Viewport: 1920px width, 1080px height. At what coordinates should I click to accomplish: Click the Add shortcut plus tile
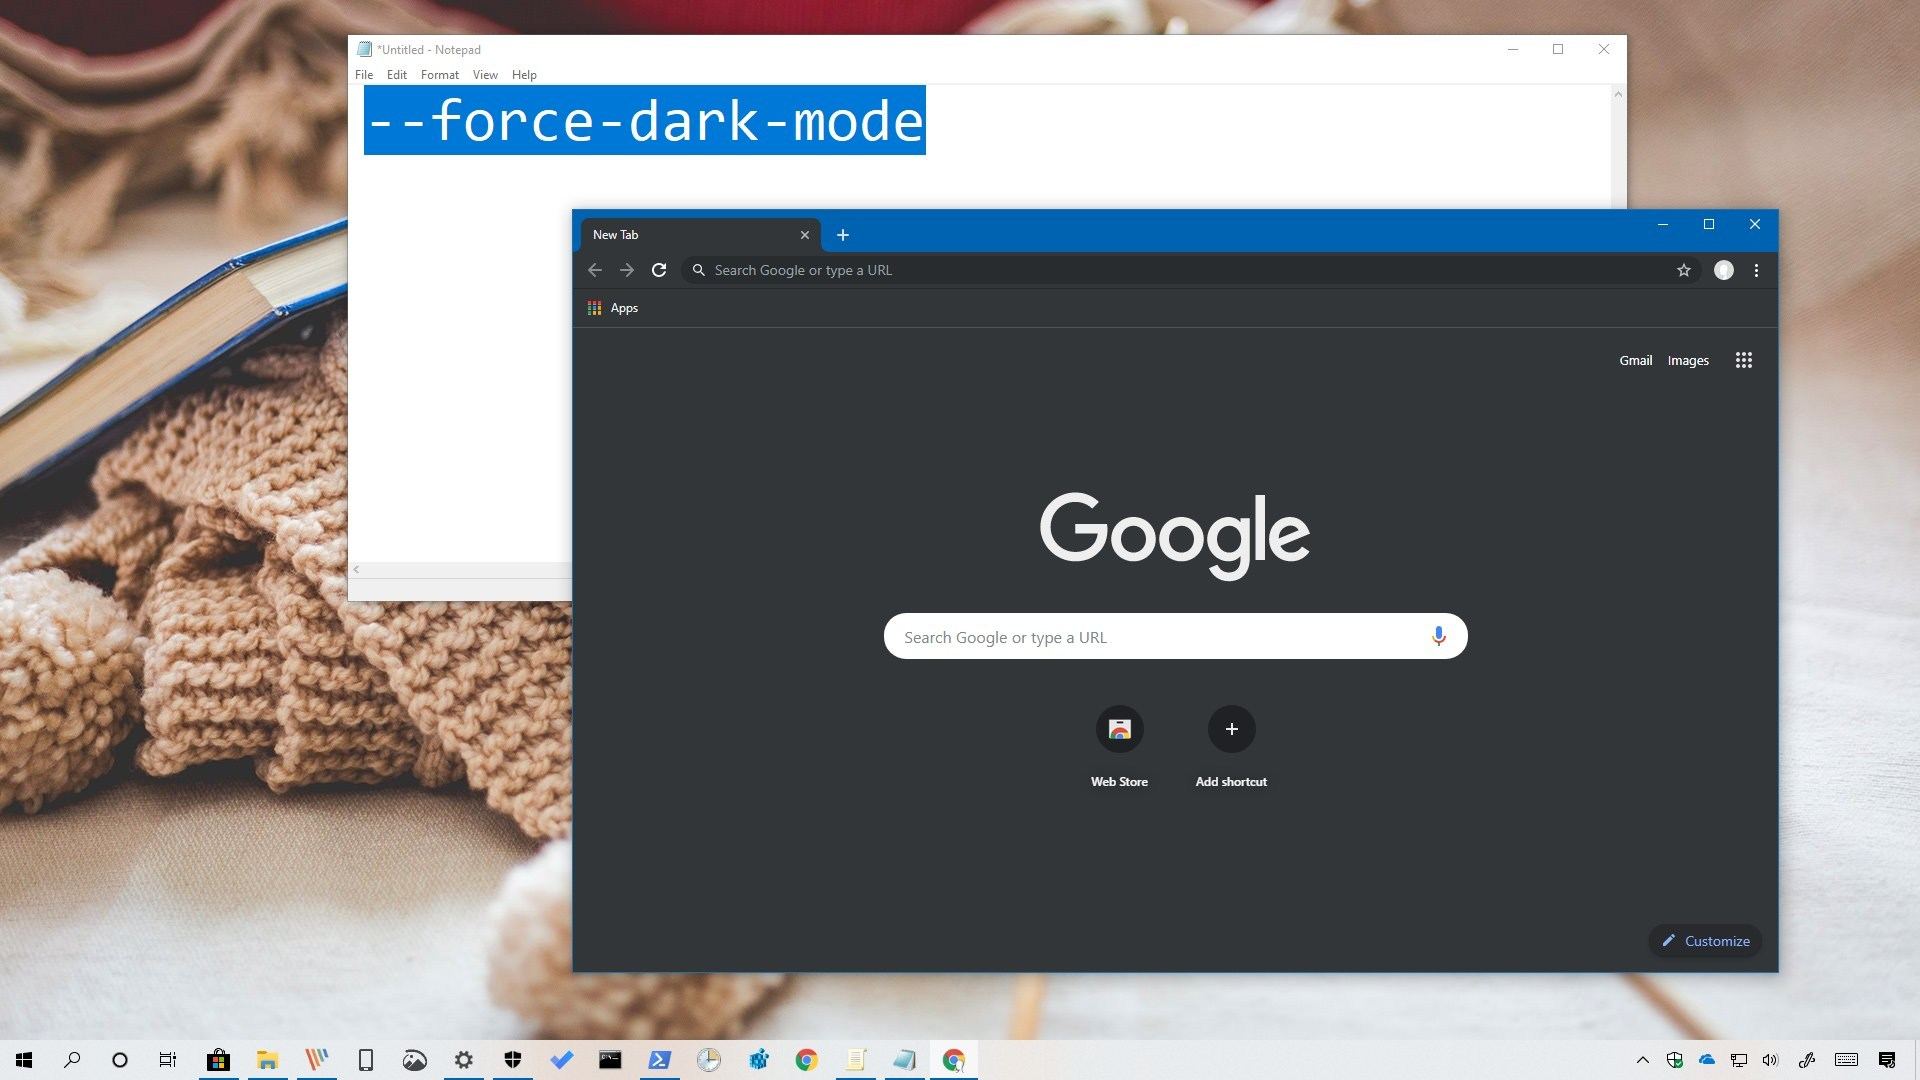tap(1231, 730)
